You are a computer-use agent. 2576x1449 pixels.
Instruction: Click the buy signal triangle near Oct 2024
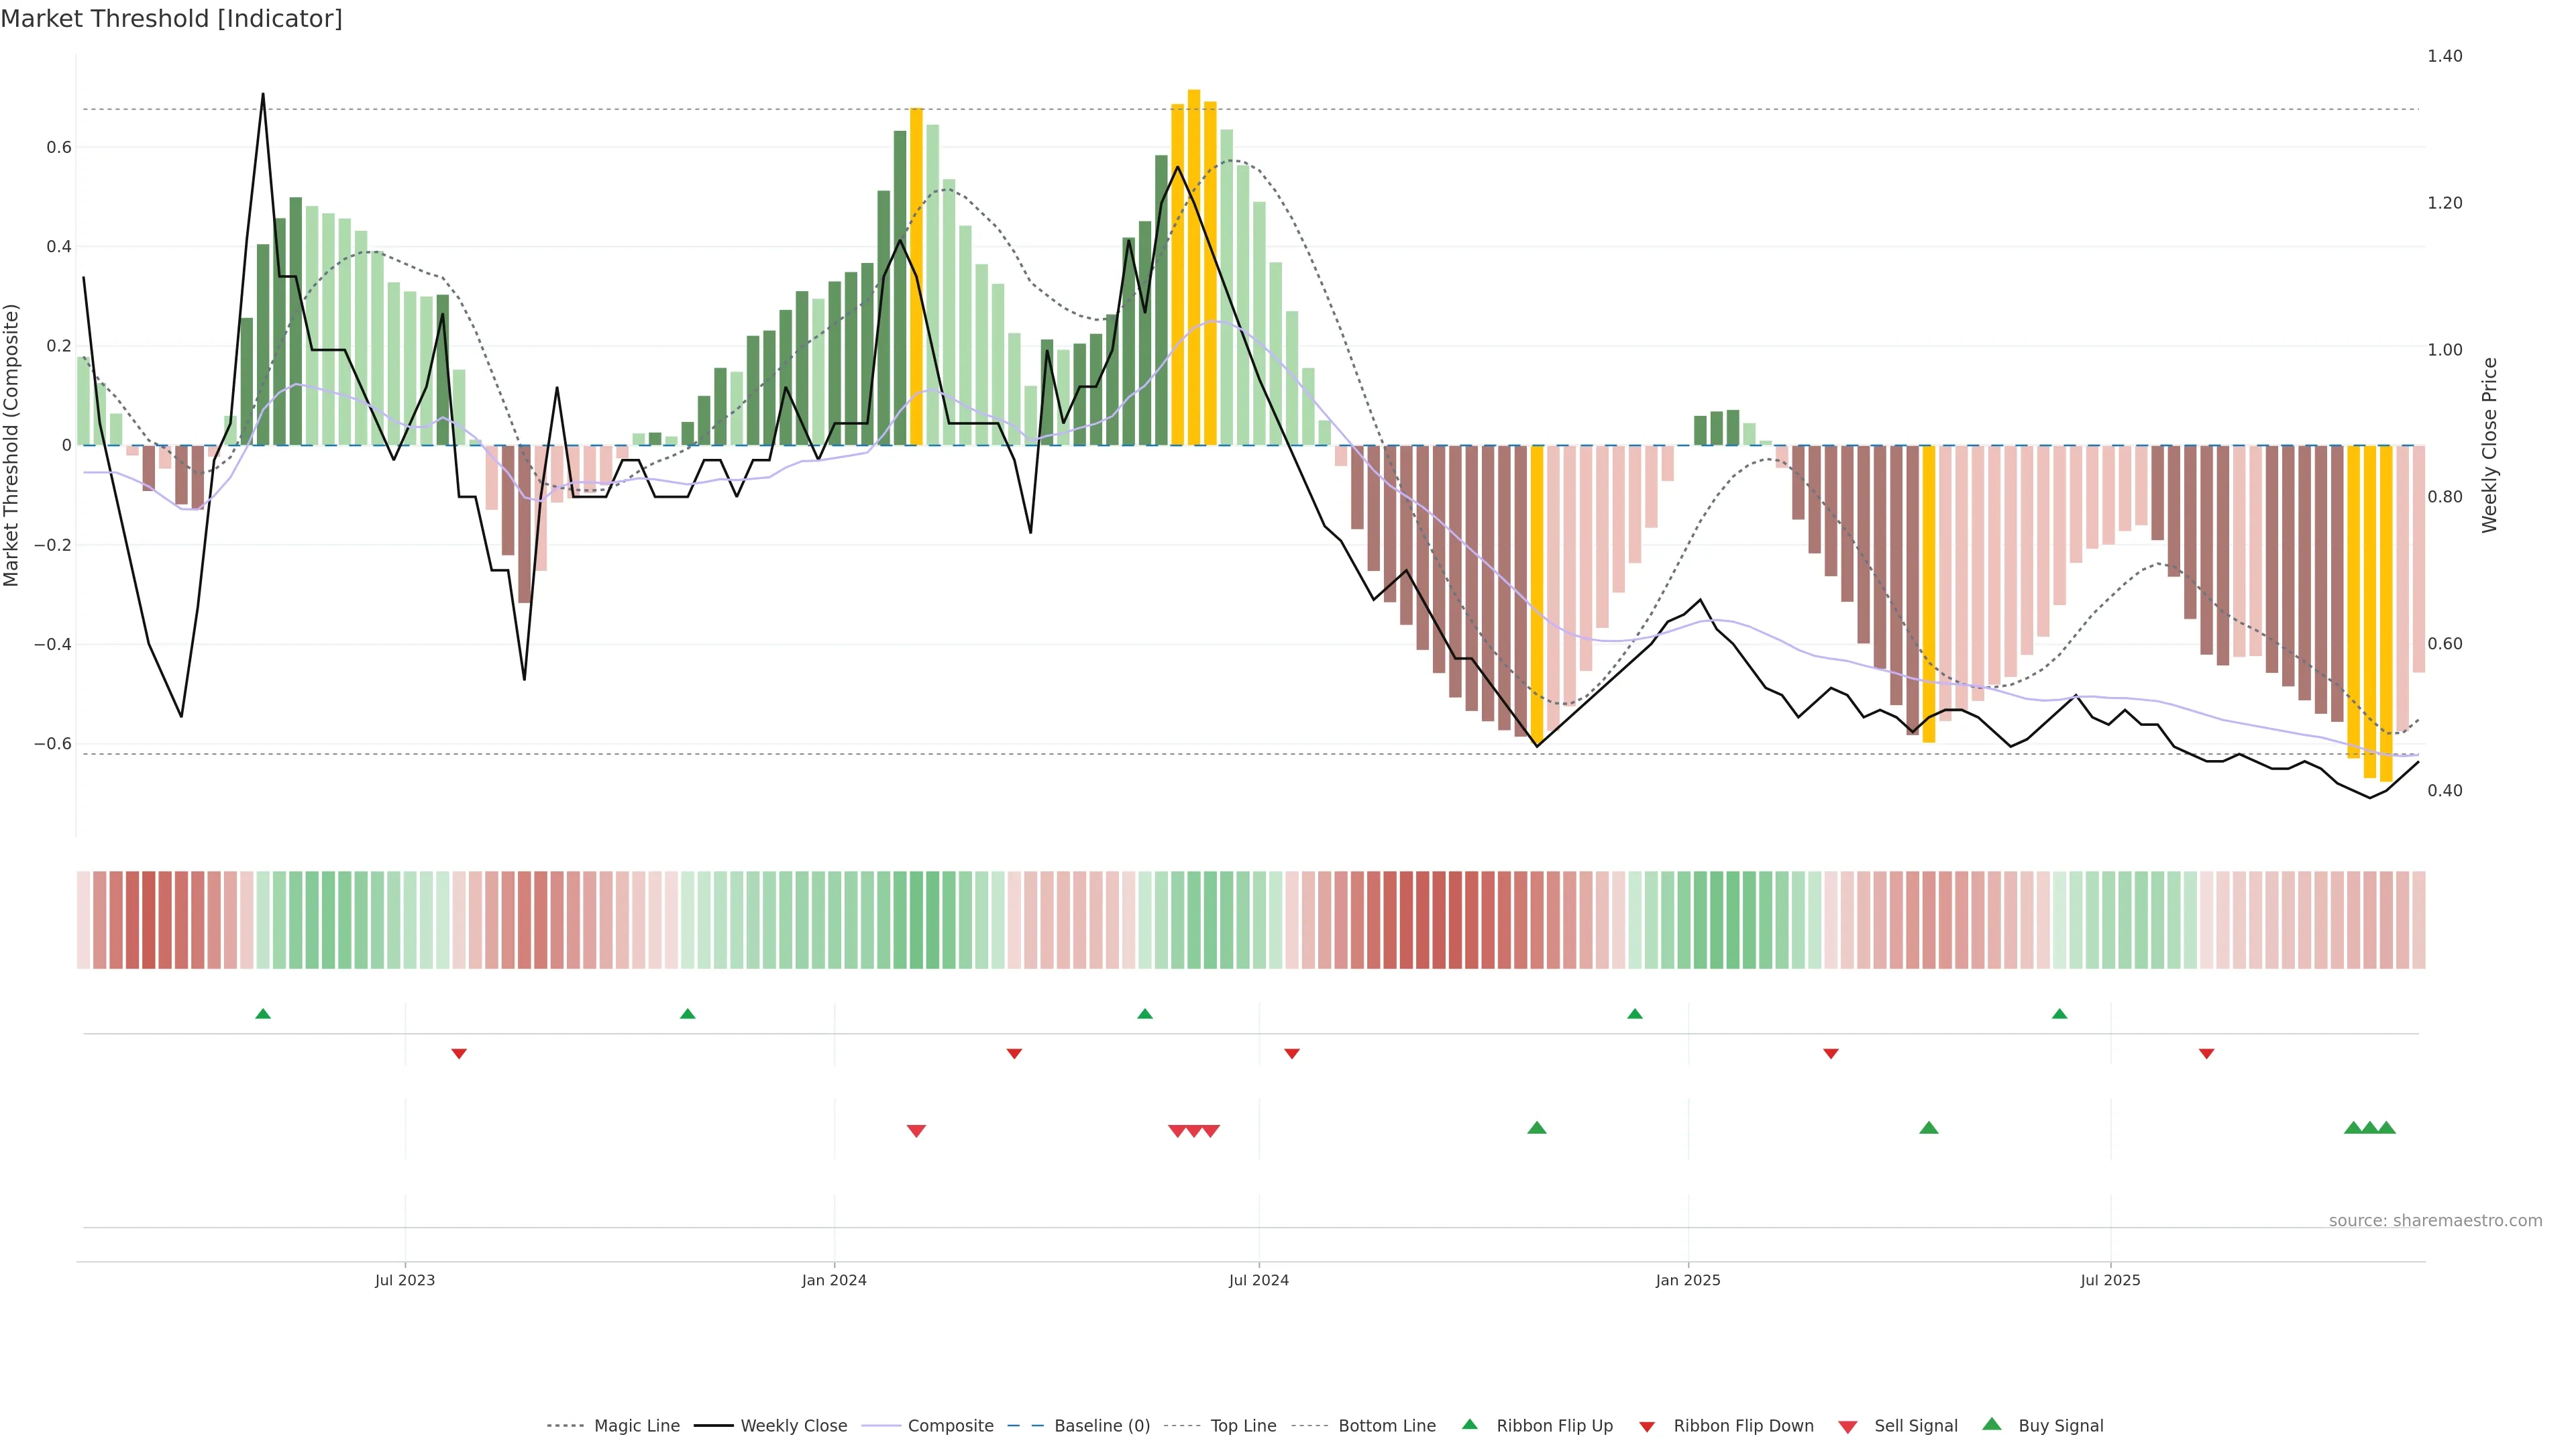tap(1537, 1128)
